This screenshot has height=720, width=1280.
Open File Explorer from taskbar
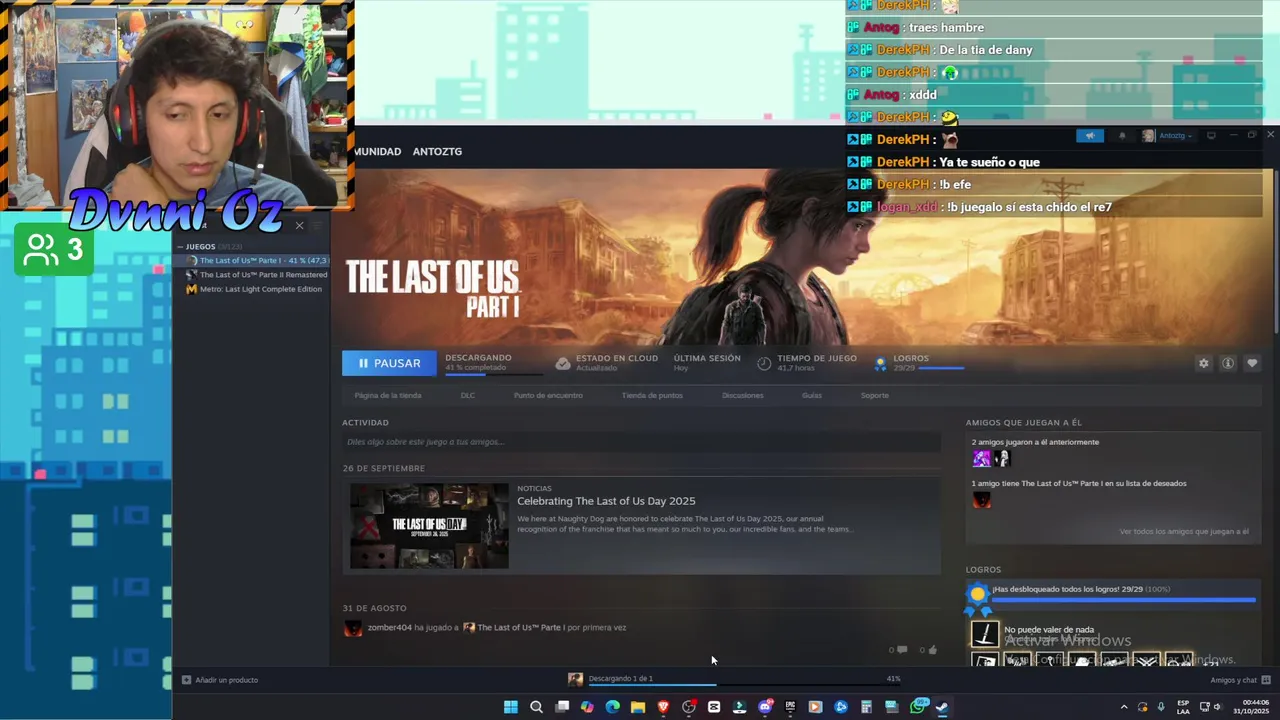click(637, 707)
